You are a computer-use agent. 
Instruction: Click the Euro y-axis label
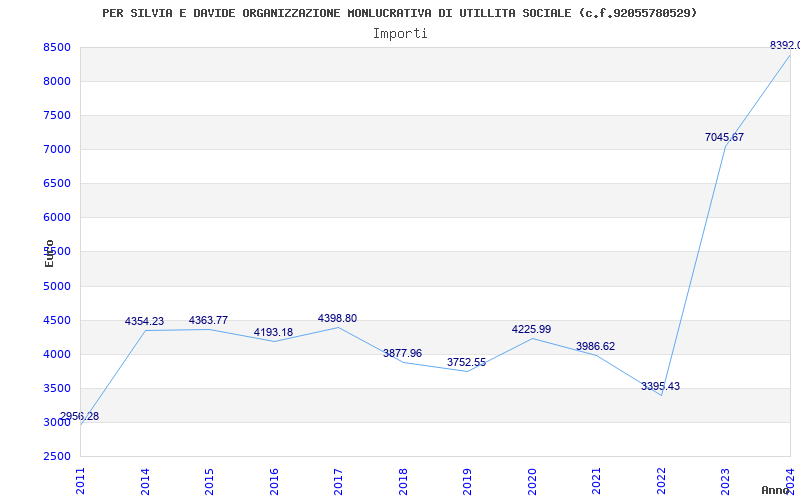(x=49, y=254)
